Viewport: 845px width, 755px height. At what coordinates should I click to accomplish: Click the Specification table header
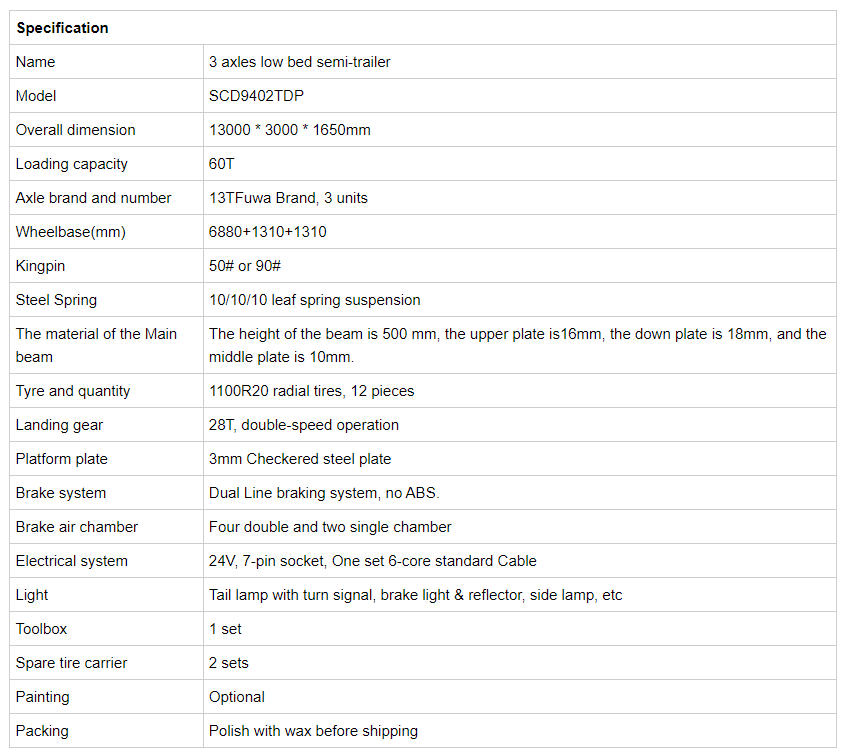click(x=62, y=28)
